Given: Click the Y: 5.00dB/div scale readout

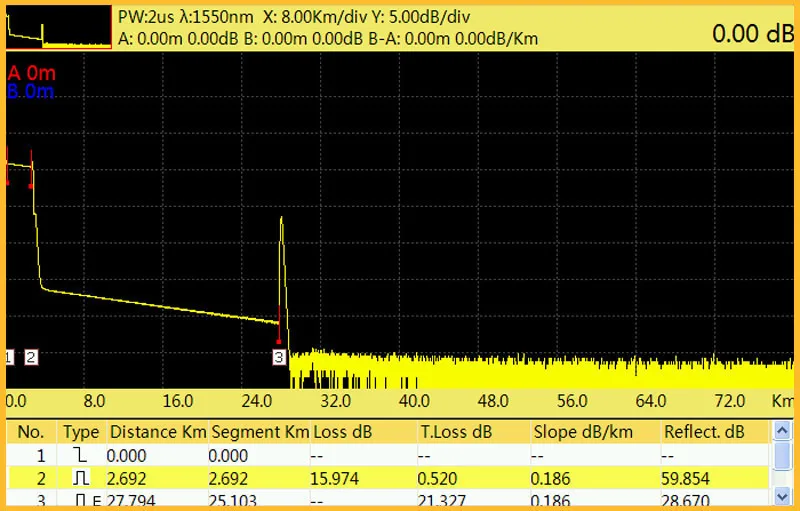Looking at the screenshot, I should click(x=420, y=17).
